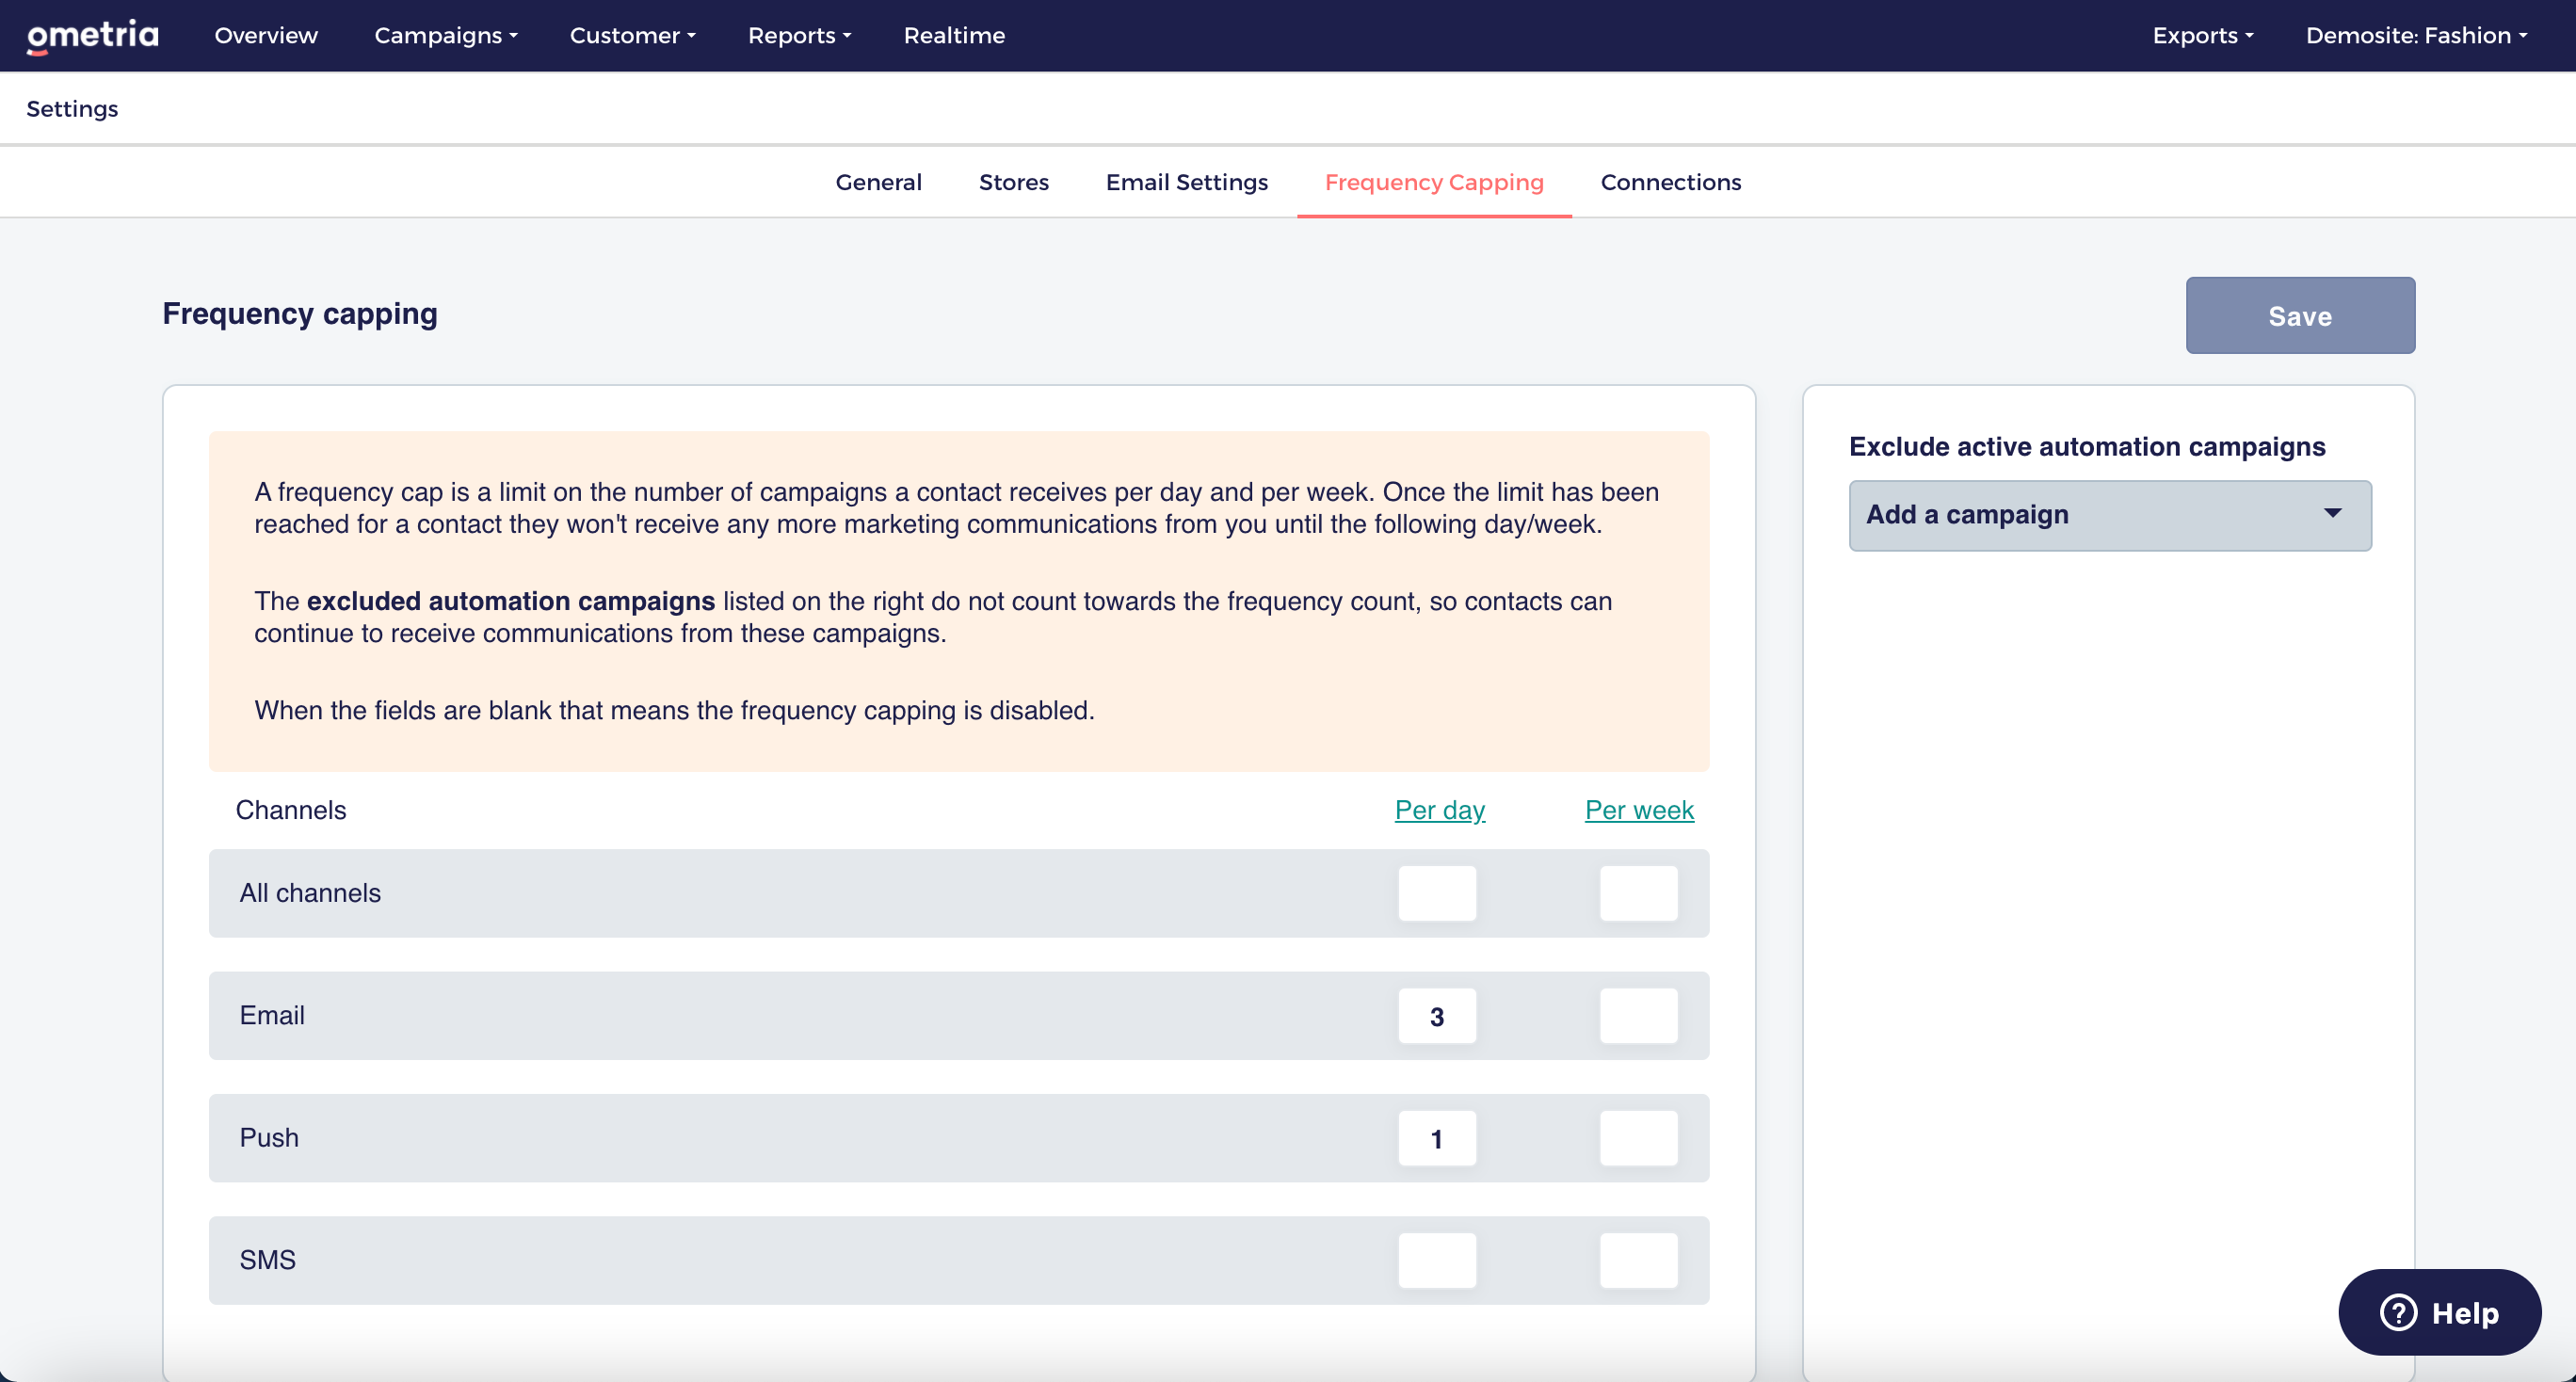Switch to the Stores tab

click(x=1013, y=182)
